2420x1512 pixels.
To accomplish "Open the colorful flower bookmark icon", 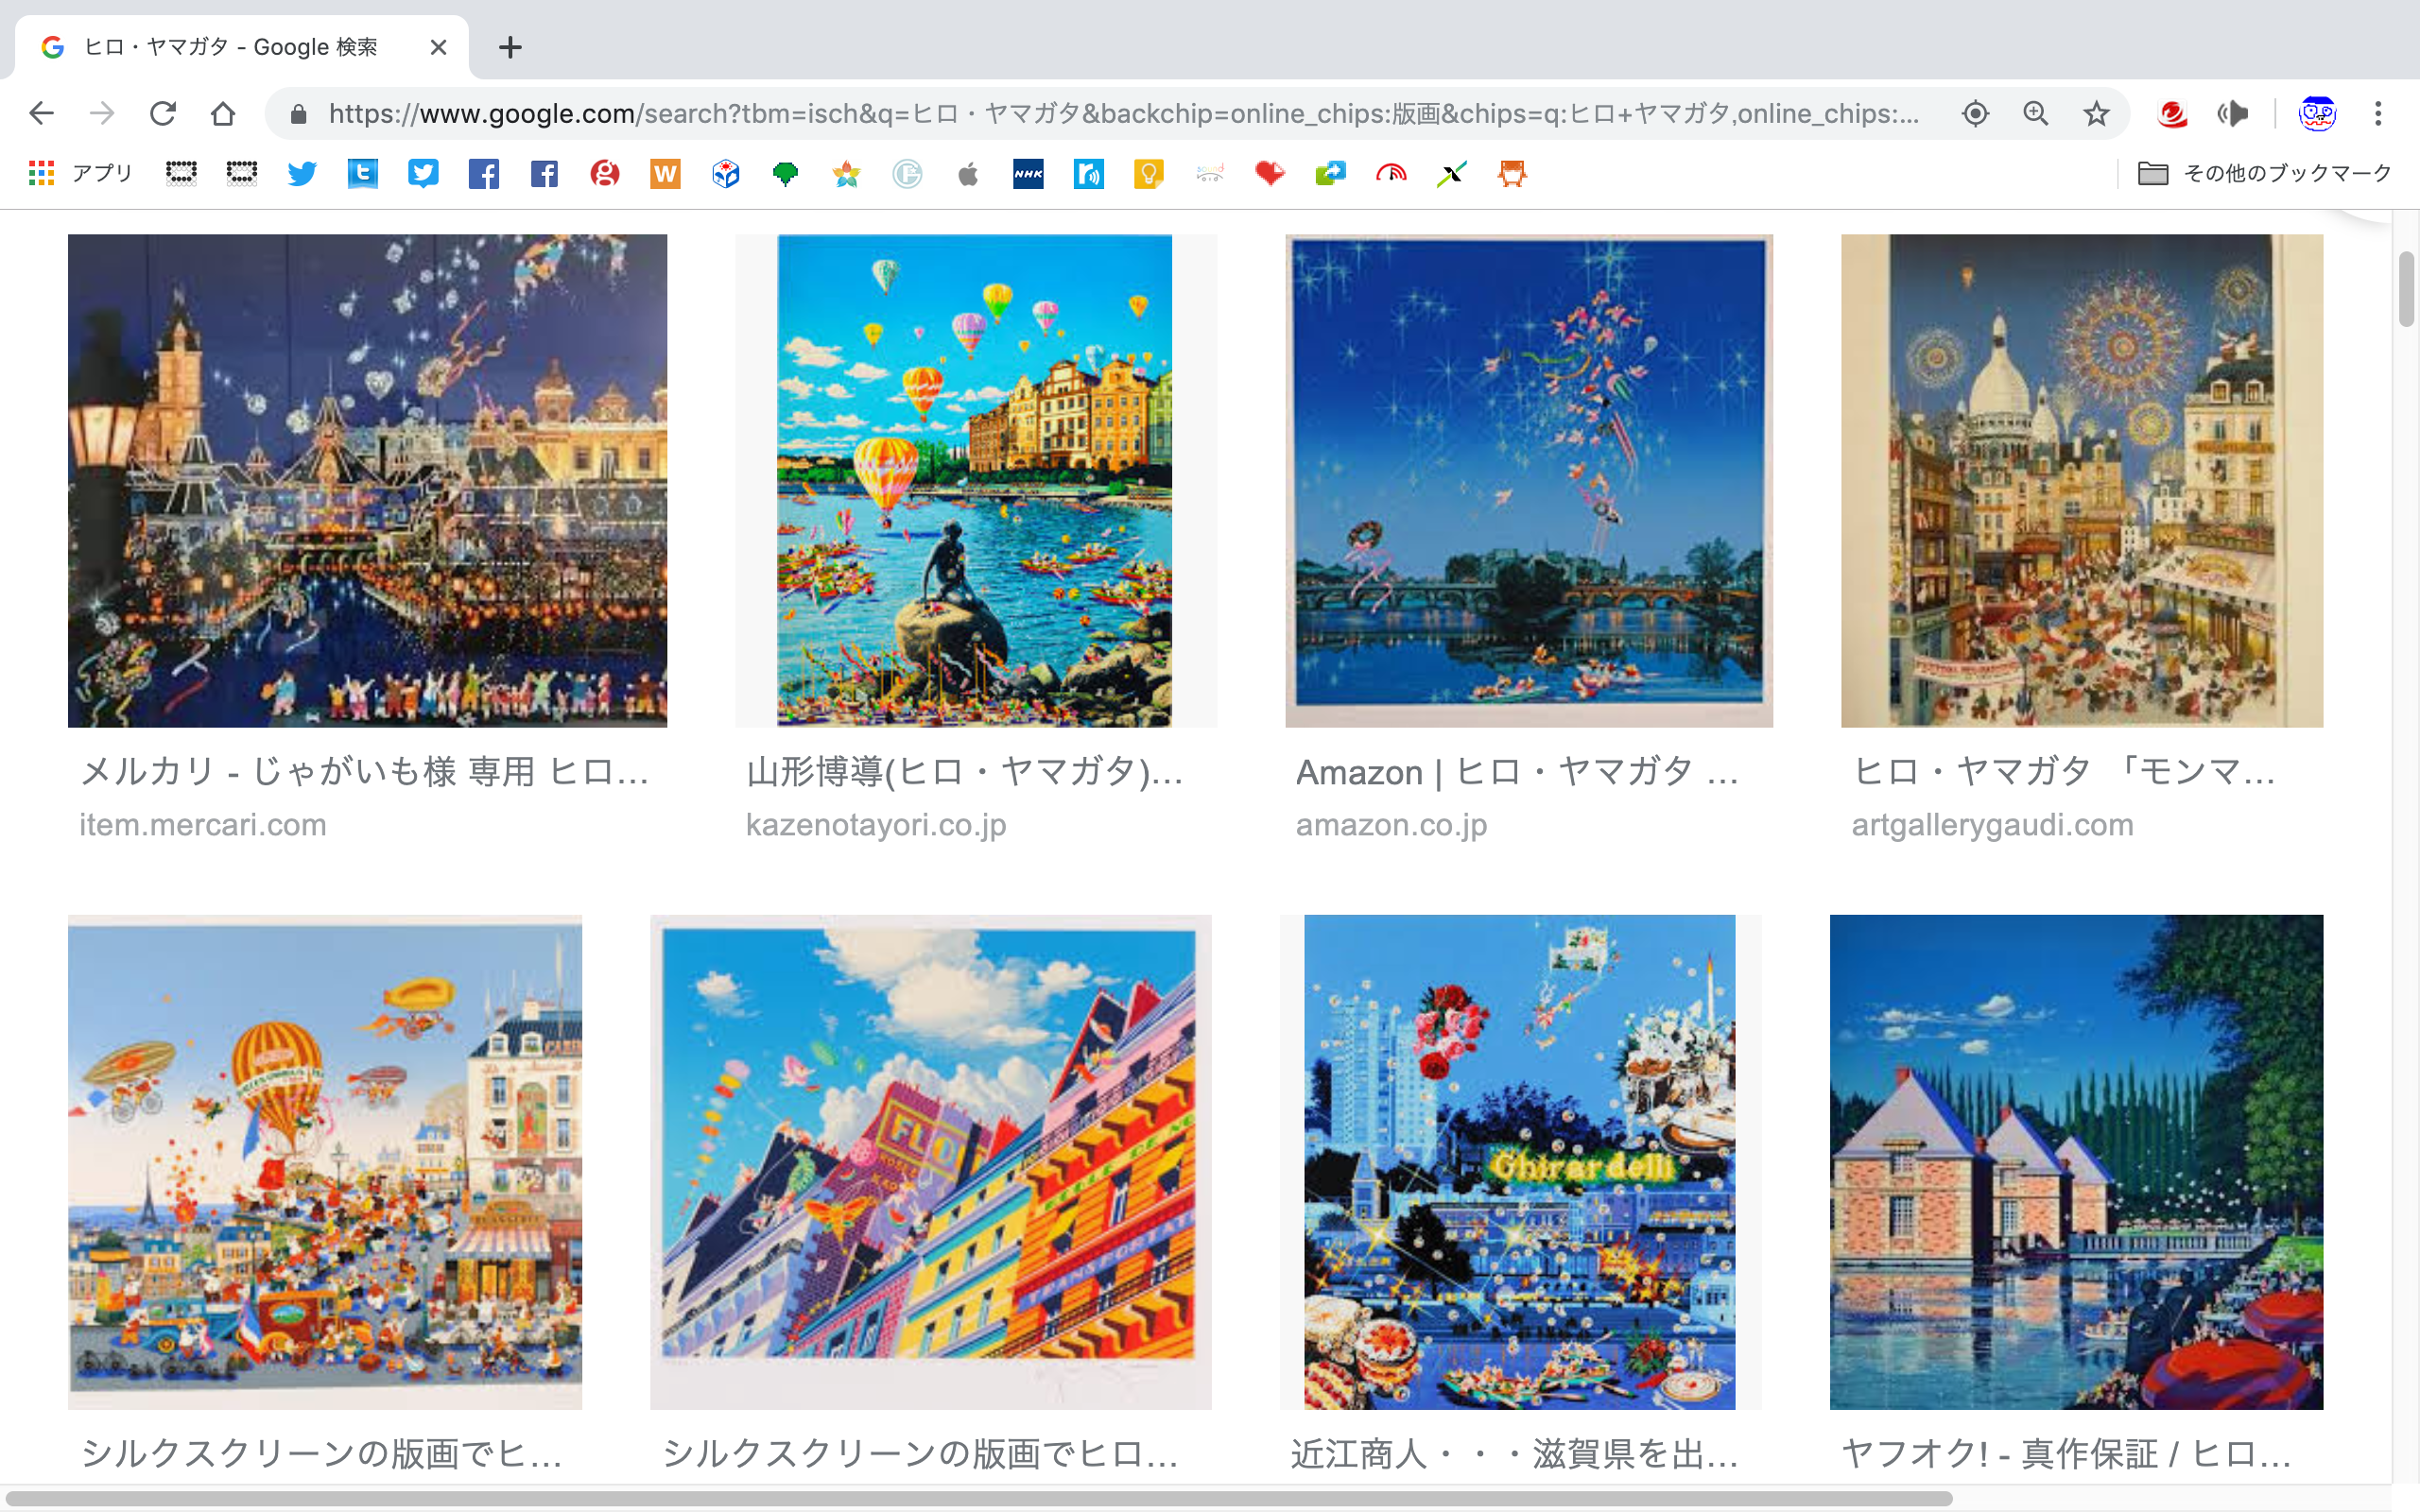I will (x=847, y=174).
